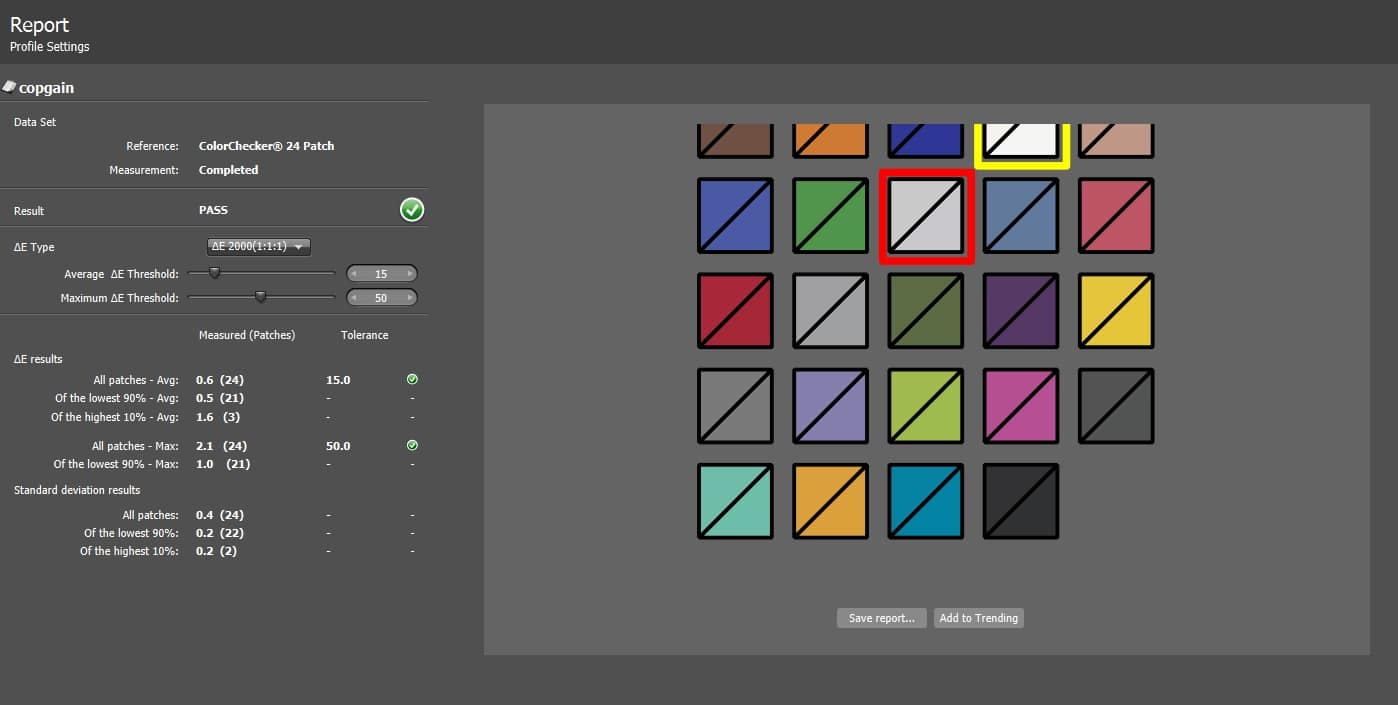Decrease Average ΔE Threshold with left arrow

pyautogui.click(x=354, y=274)
